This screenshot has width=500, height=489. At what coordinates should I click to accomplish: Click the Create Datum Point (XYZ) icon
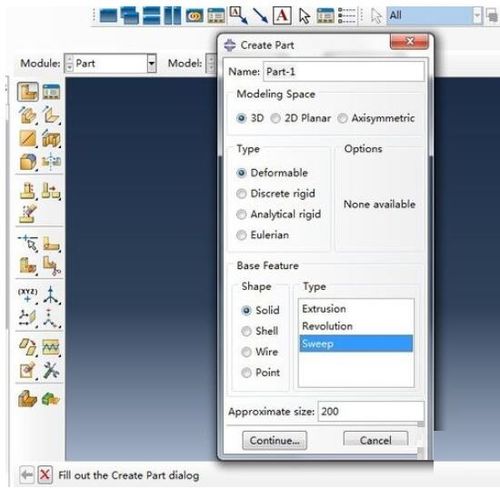(28, 295)
